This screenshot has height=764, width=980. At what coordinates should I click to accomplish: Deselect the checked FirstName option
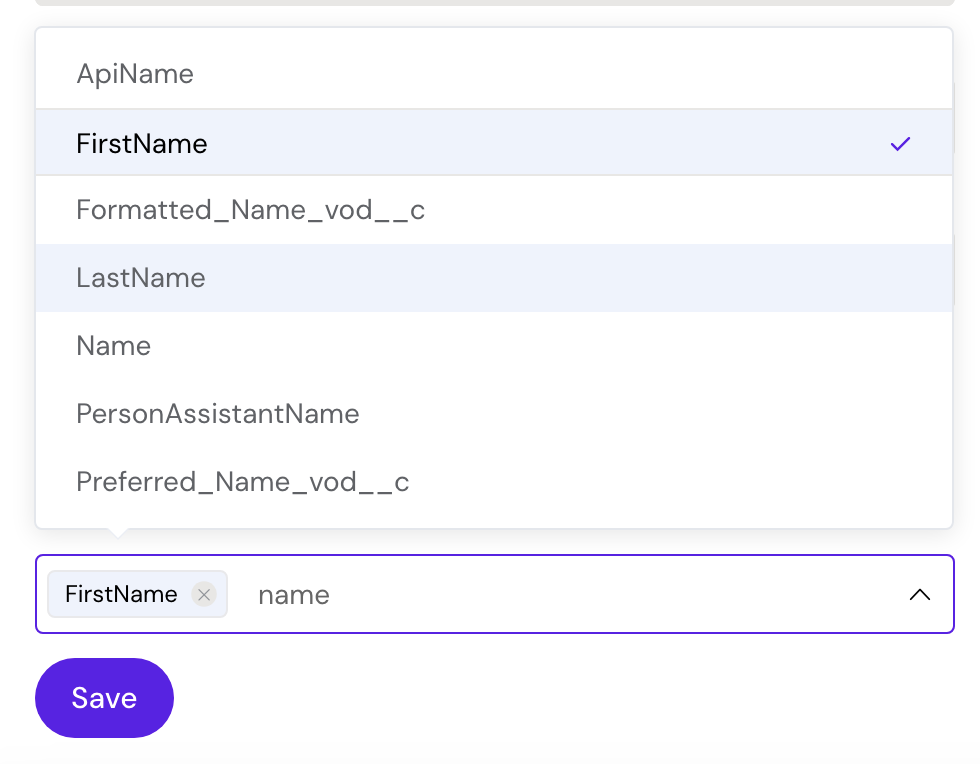(x=142, y=144)
